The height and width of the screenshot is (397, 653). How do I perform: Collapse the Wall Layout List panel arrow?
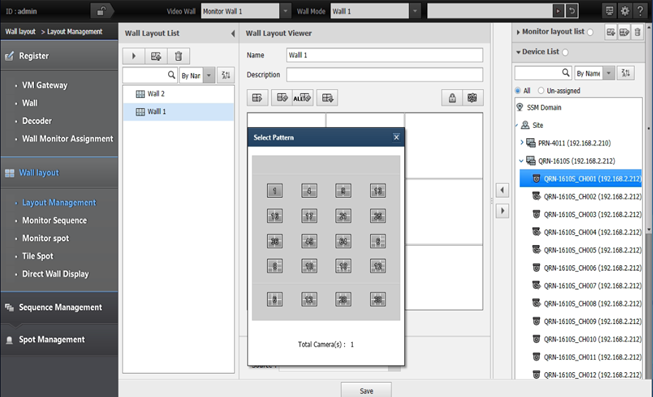(x=233, y=33)
